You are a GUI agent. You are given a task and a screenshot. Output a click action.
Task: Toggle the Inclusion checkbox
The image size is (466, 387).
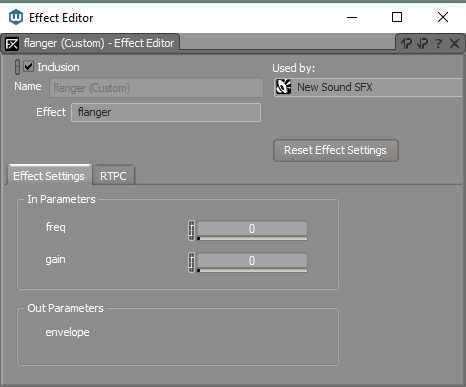[29, 67]
